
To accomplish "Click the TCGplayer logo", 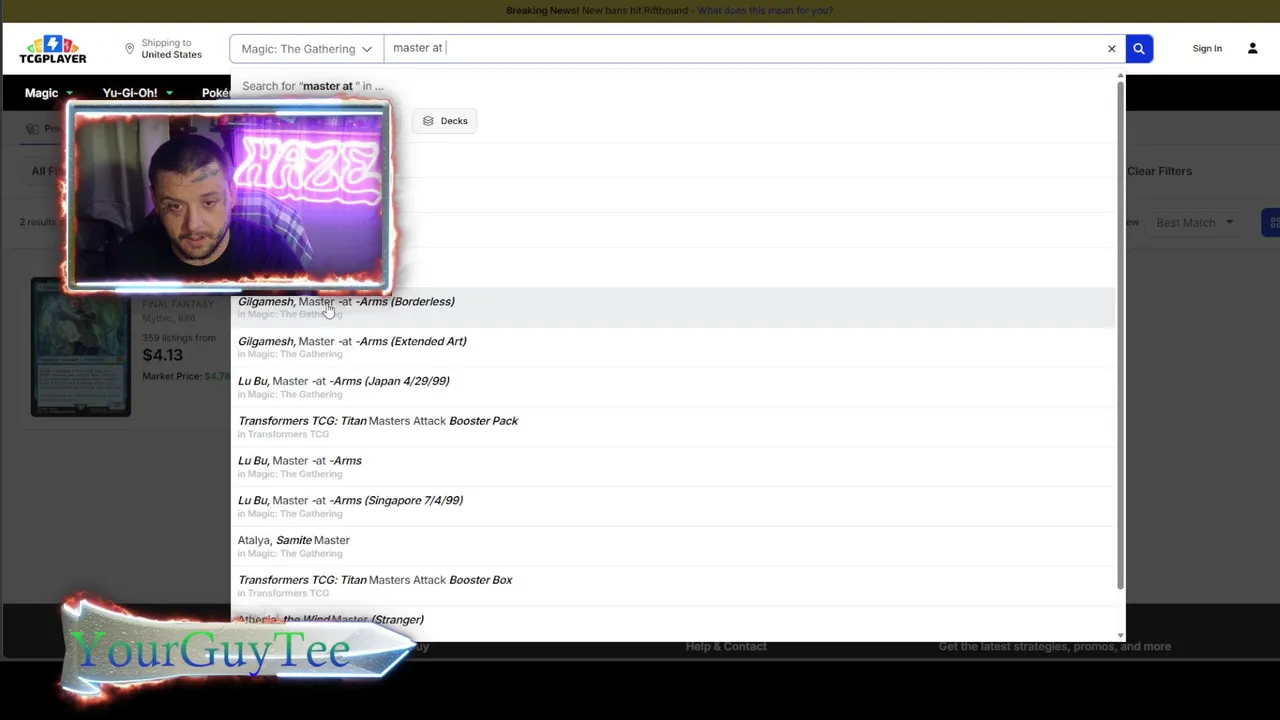I will click(53, 49).
